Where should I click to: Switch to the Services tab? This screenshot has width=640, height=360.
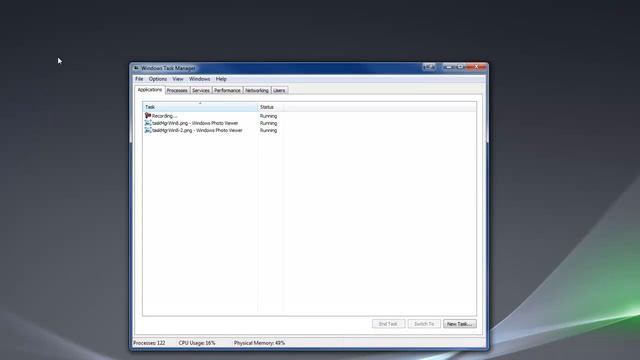pyautogui.click(x=201, y=91)
